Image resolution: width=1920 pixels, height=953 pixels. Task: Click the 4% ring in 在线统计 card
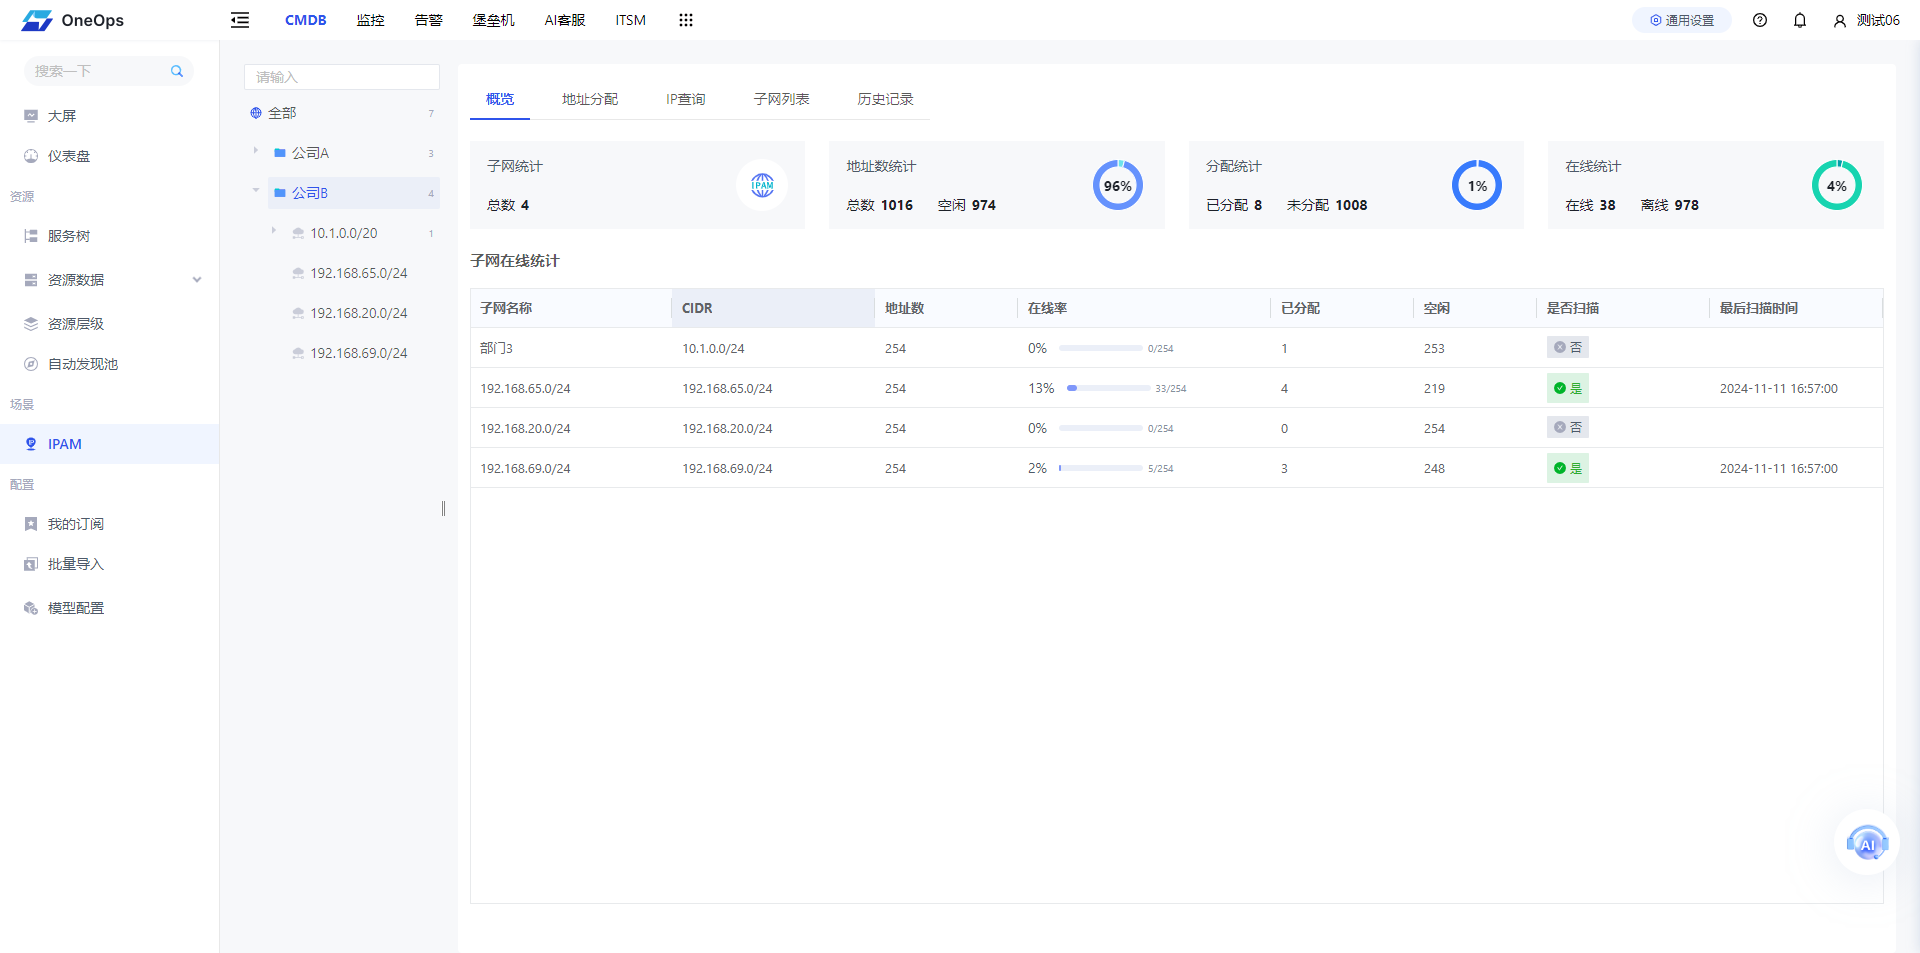click(1837, 185)
